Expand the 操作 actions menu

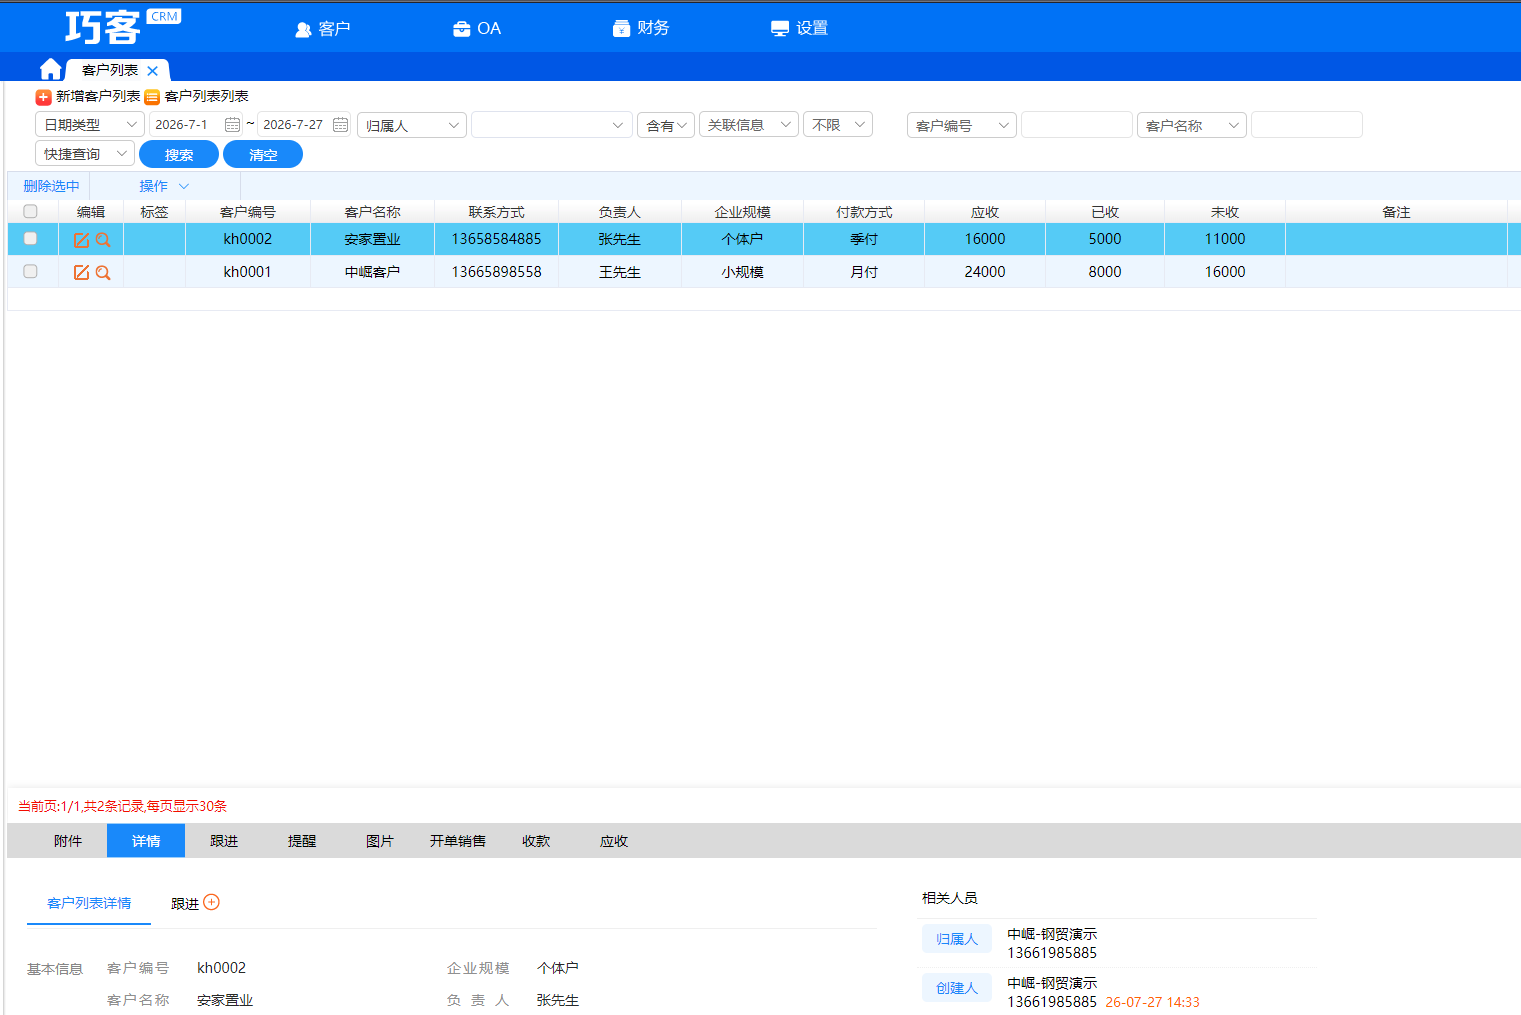tap(164, 186)
